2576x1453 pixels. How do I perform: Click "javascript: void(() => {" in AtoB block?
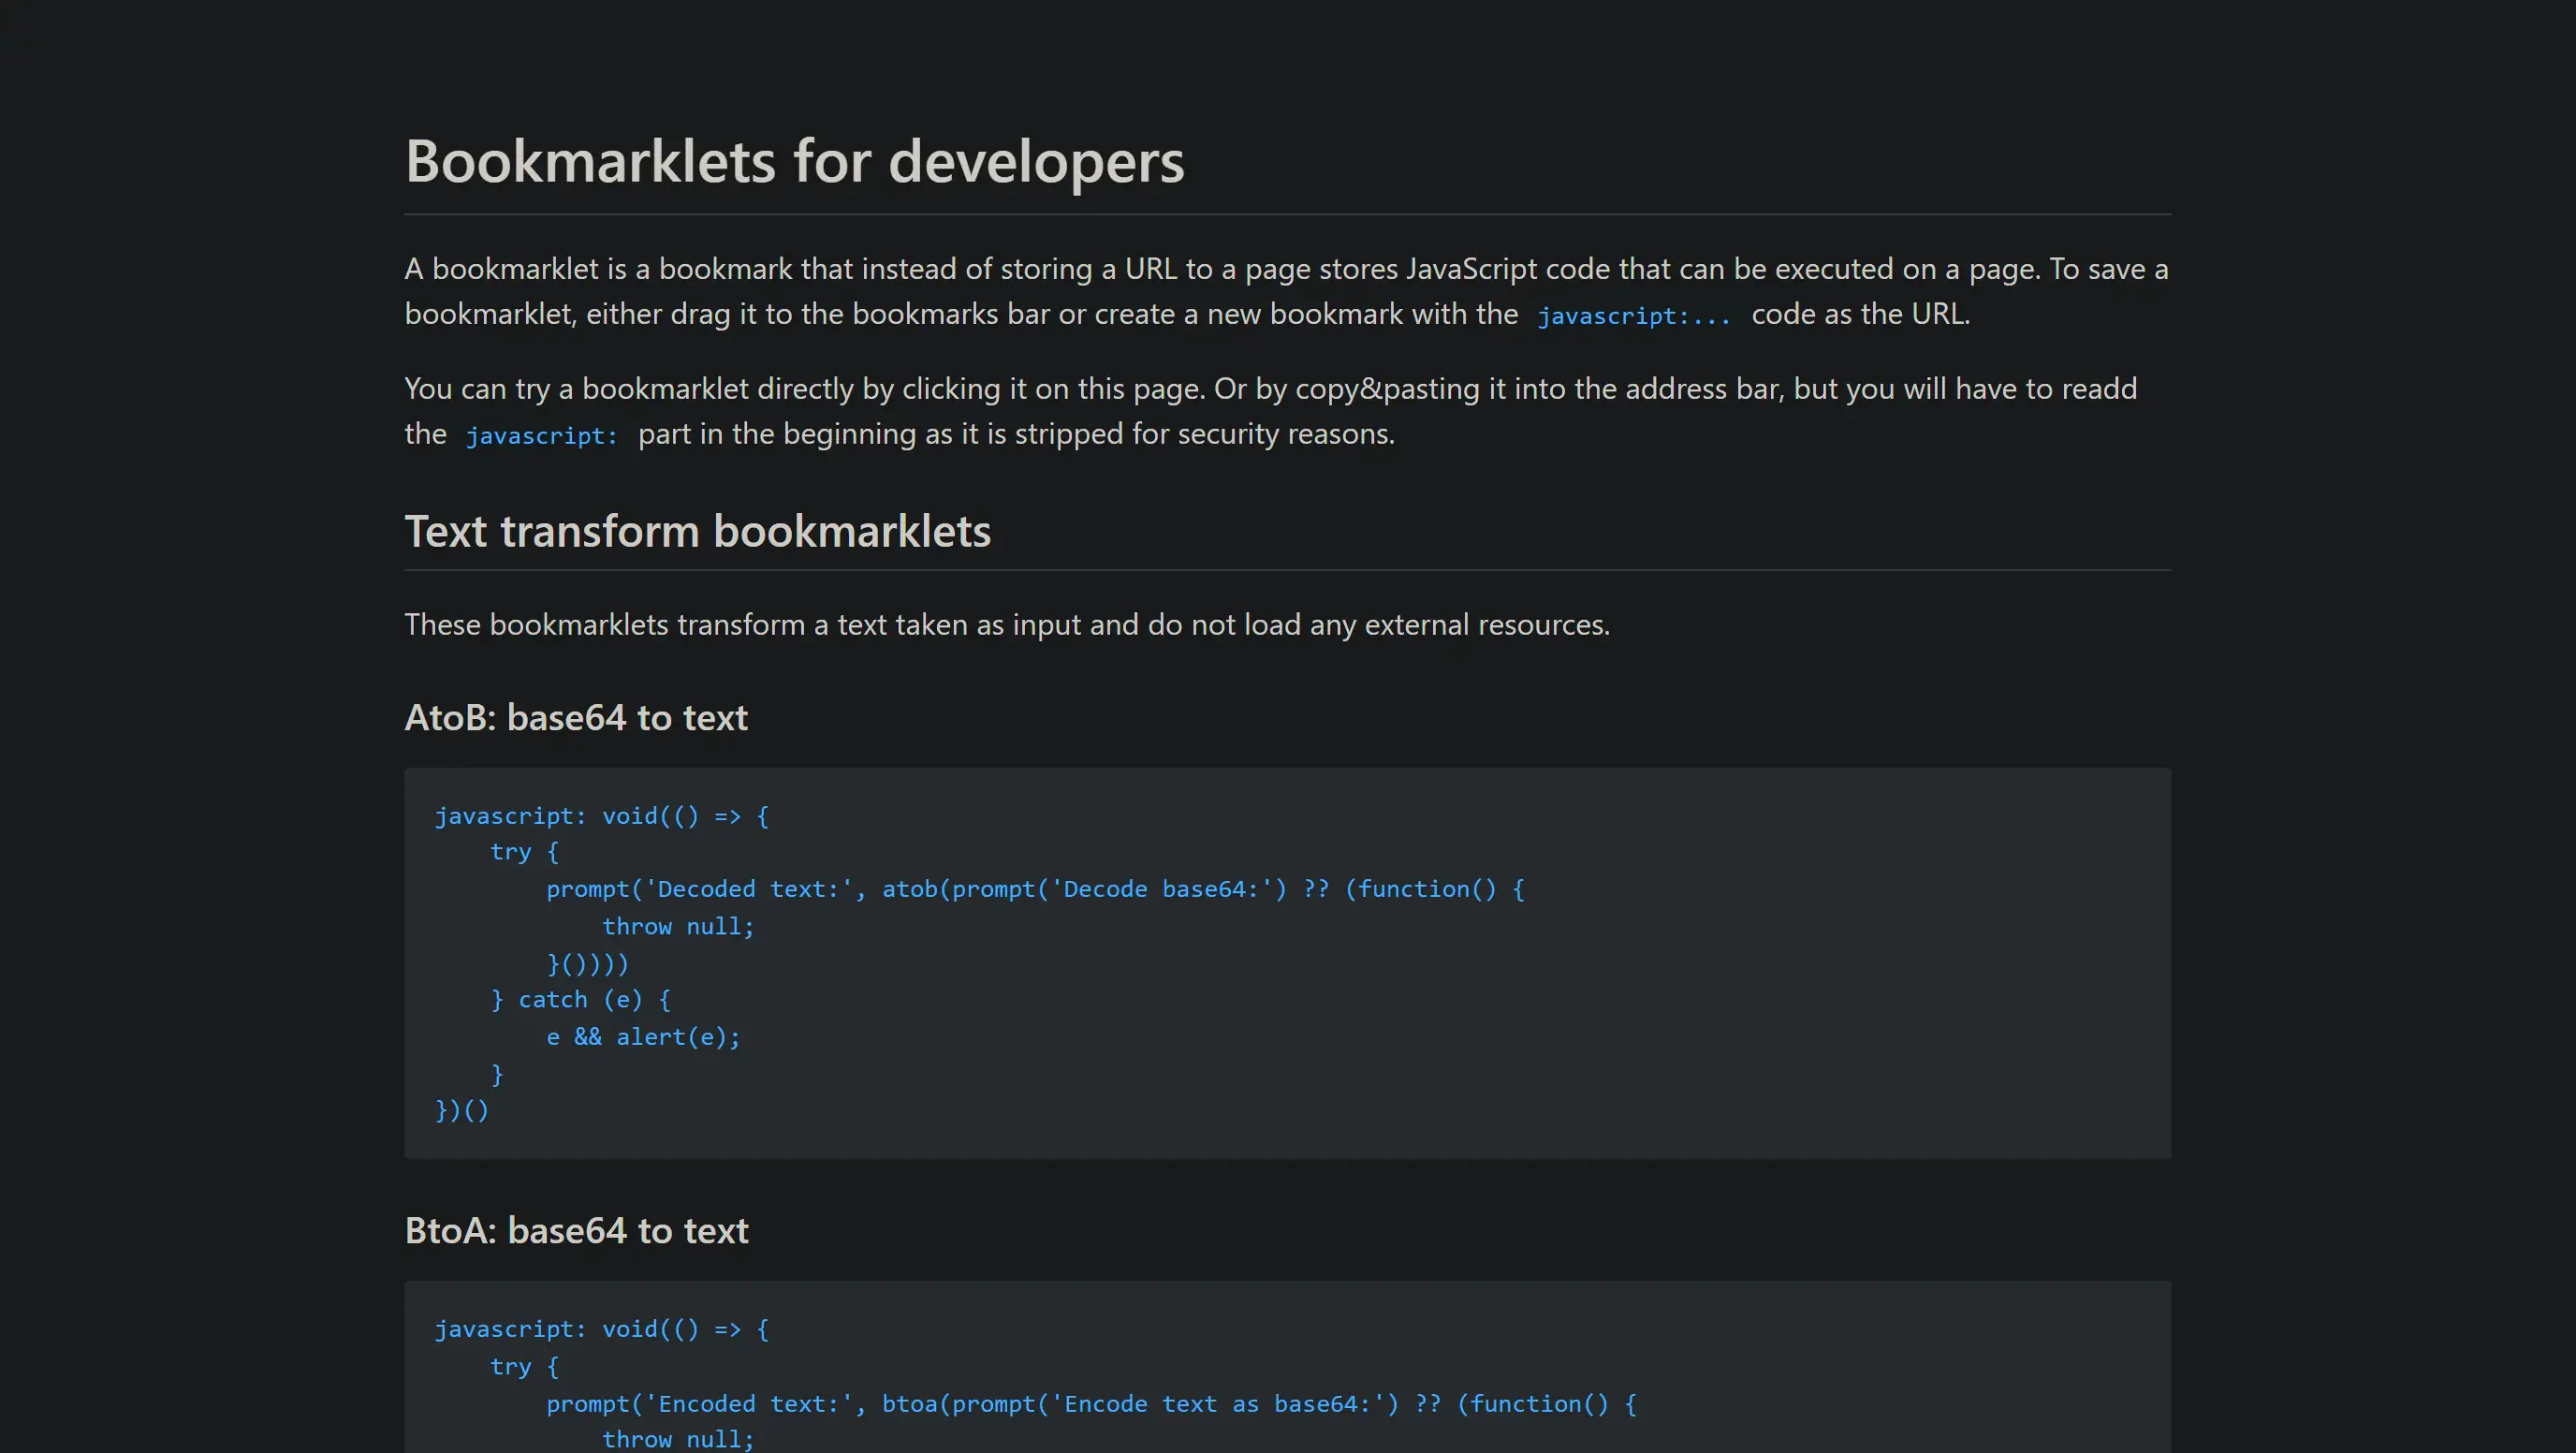pos(602,816)
